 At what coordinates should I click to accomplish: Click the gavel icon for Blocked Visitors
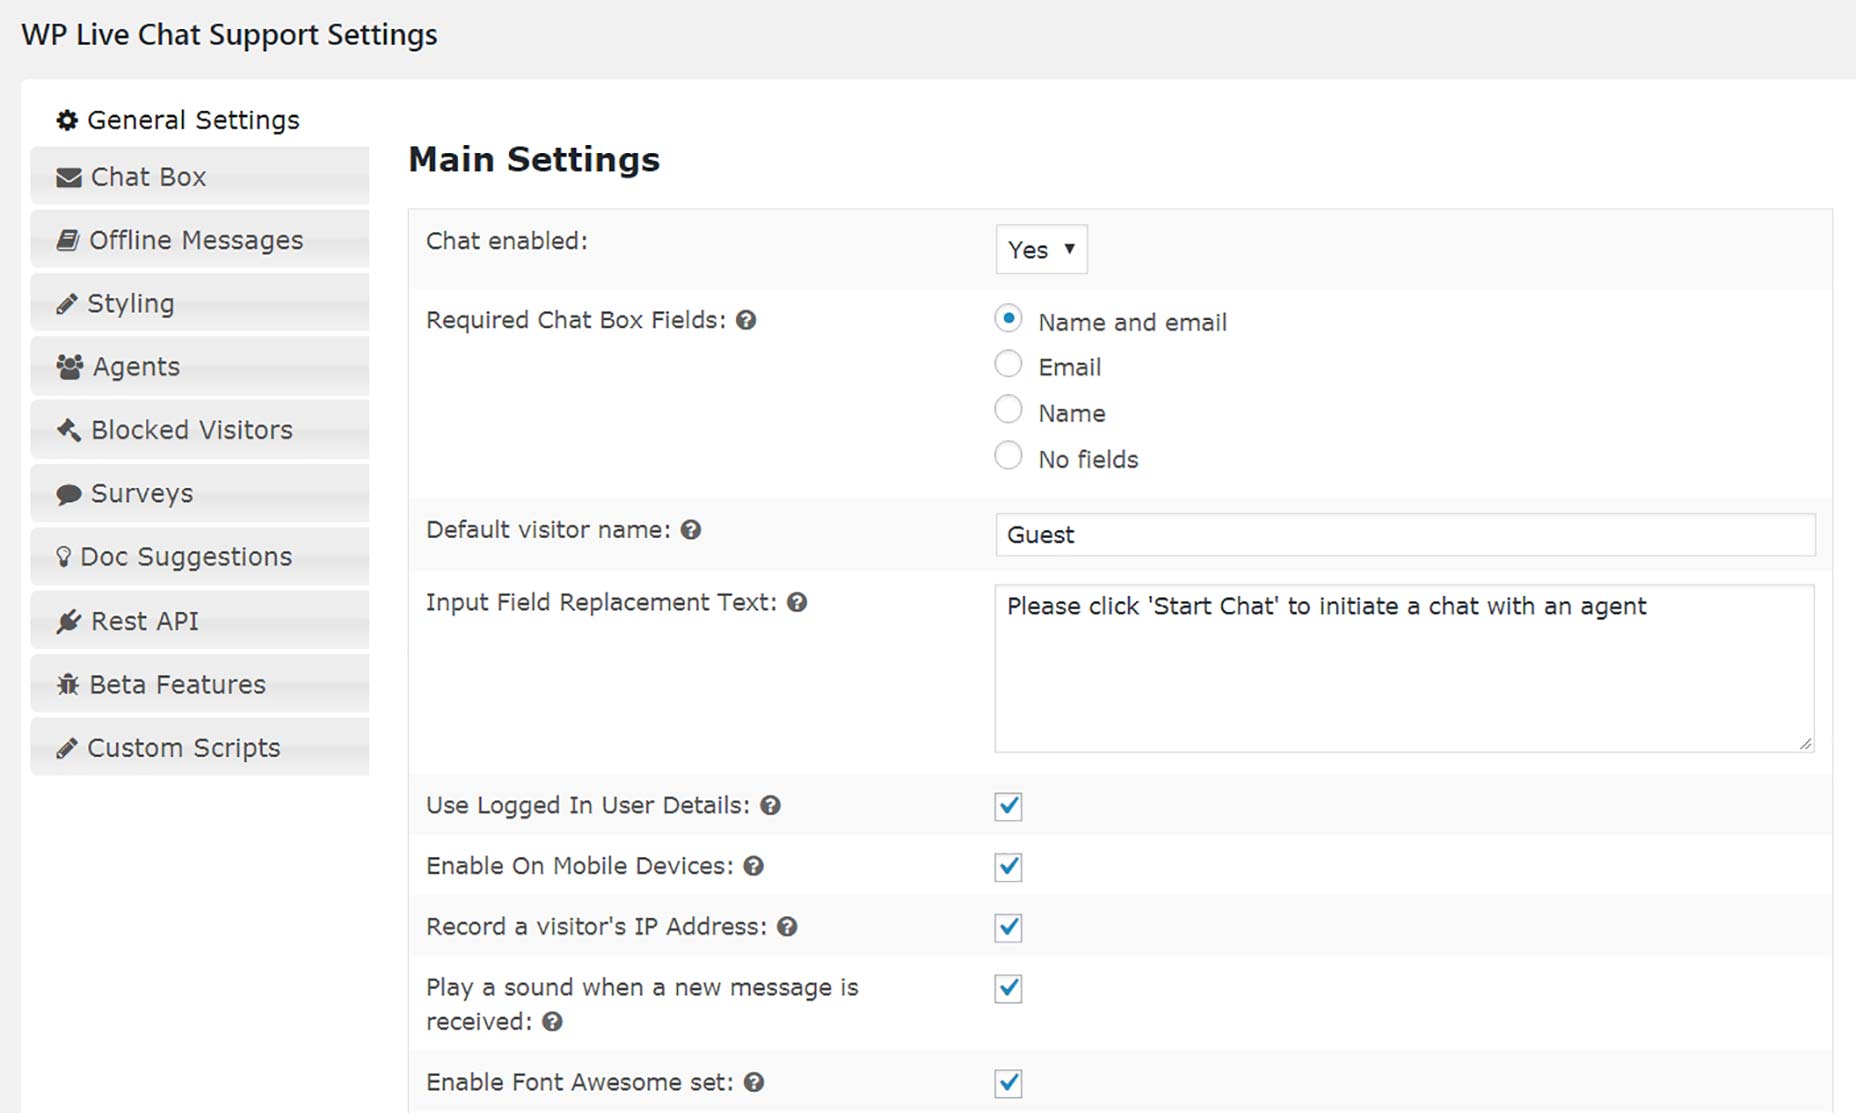(x=68, y=430)
